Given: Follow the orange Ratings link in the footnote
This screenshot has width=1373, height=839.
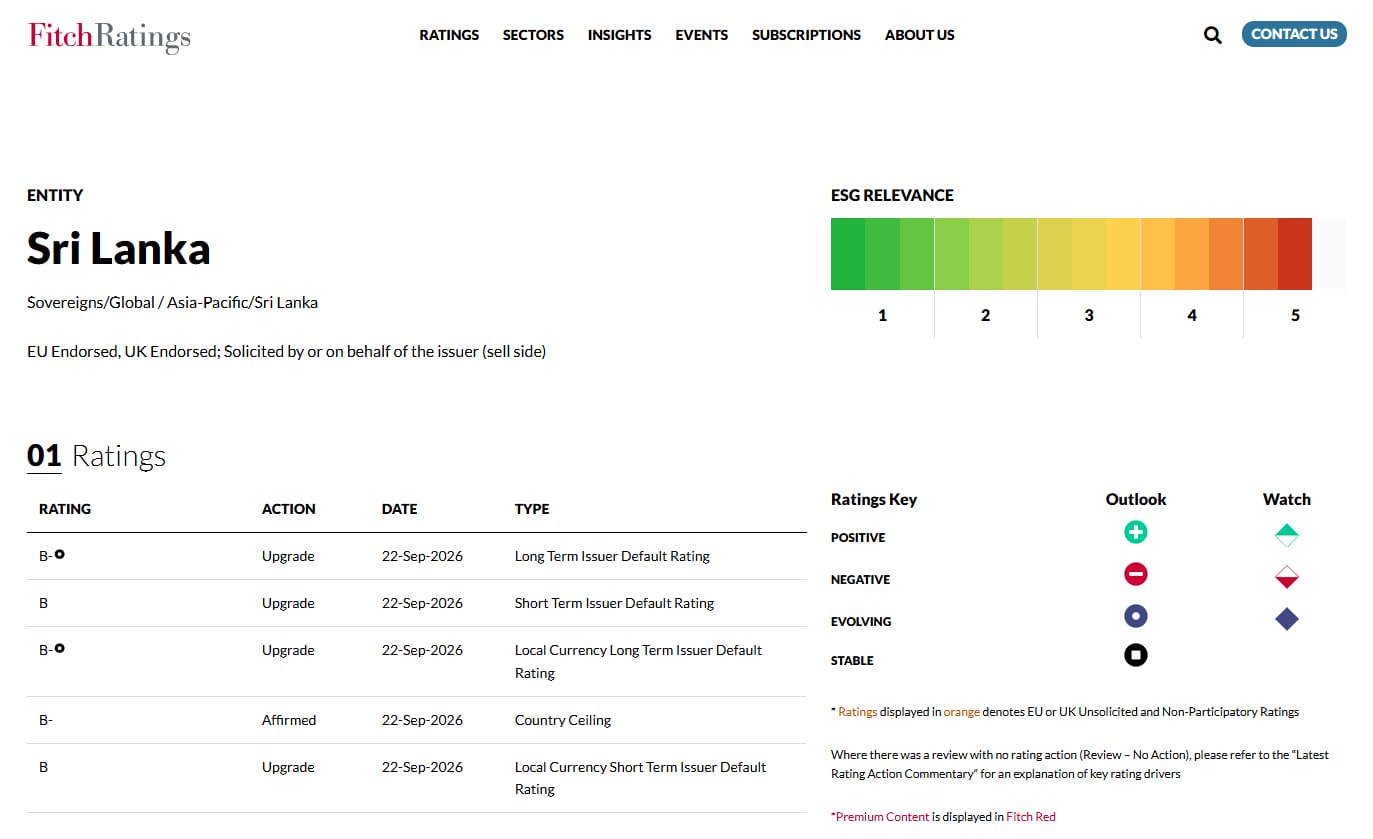Looking at the screenshot, I should click(x=857, y=712).
